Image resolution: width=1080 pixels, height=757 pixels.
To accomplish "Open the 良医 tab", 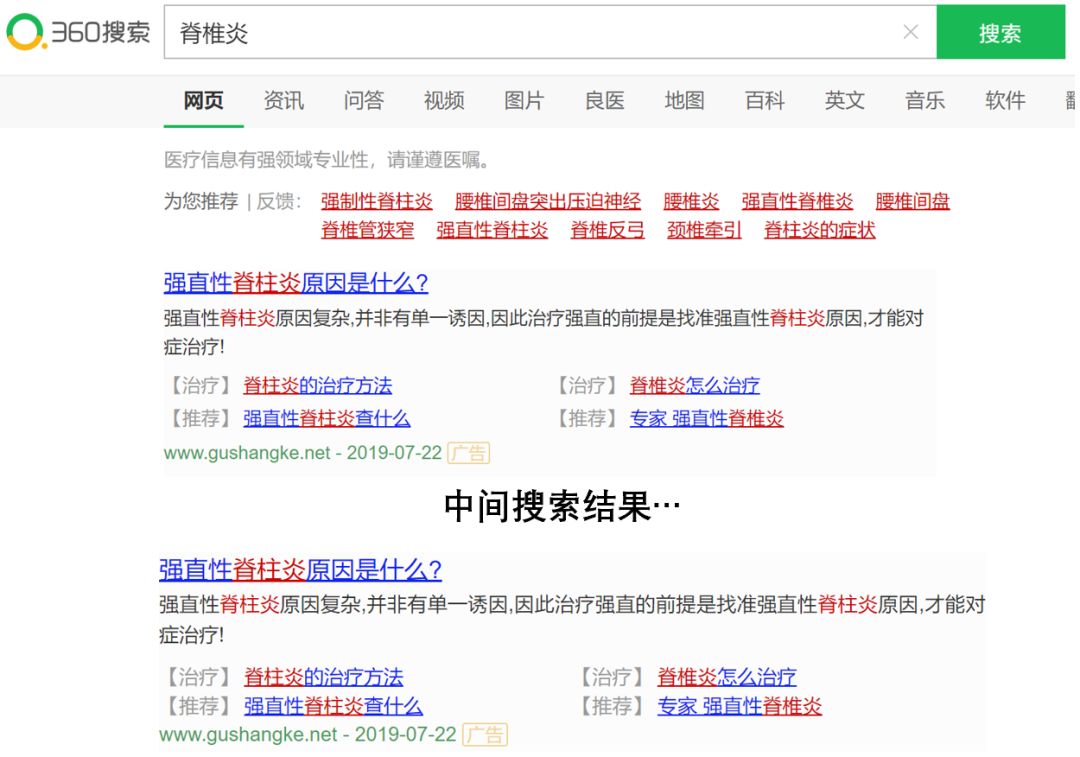I will (x=604, y=100).
